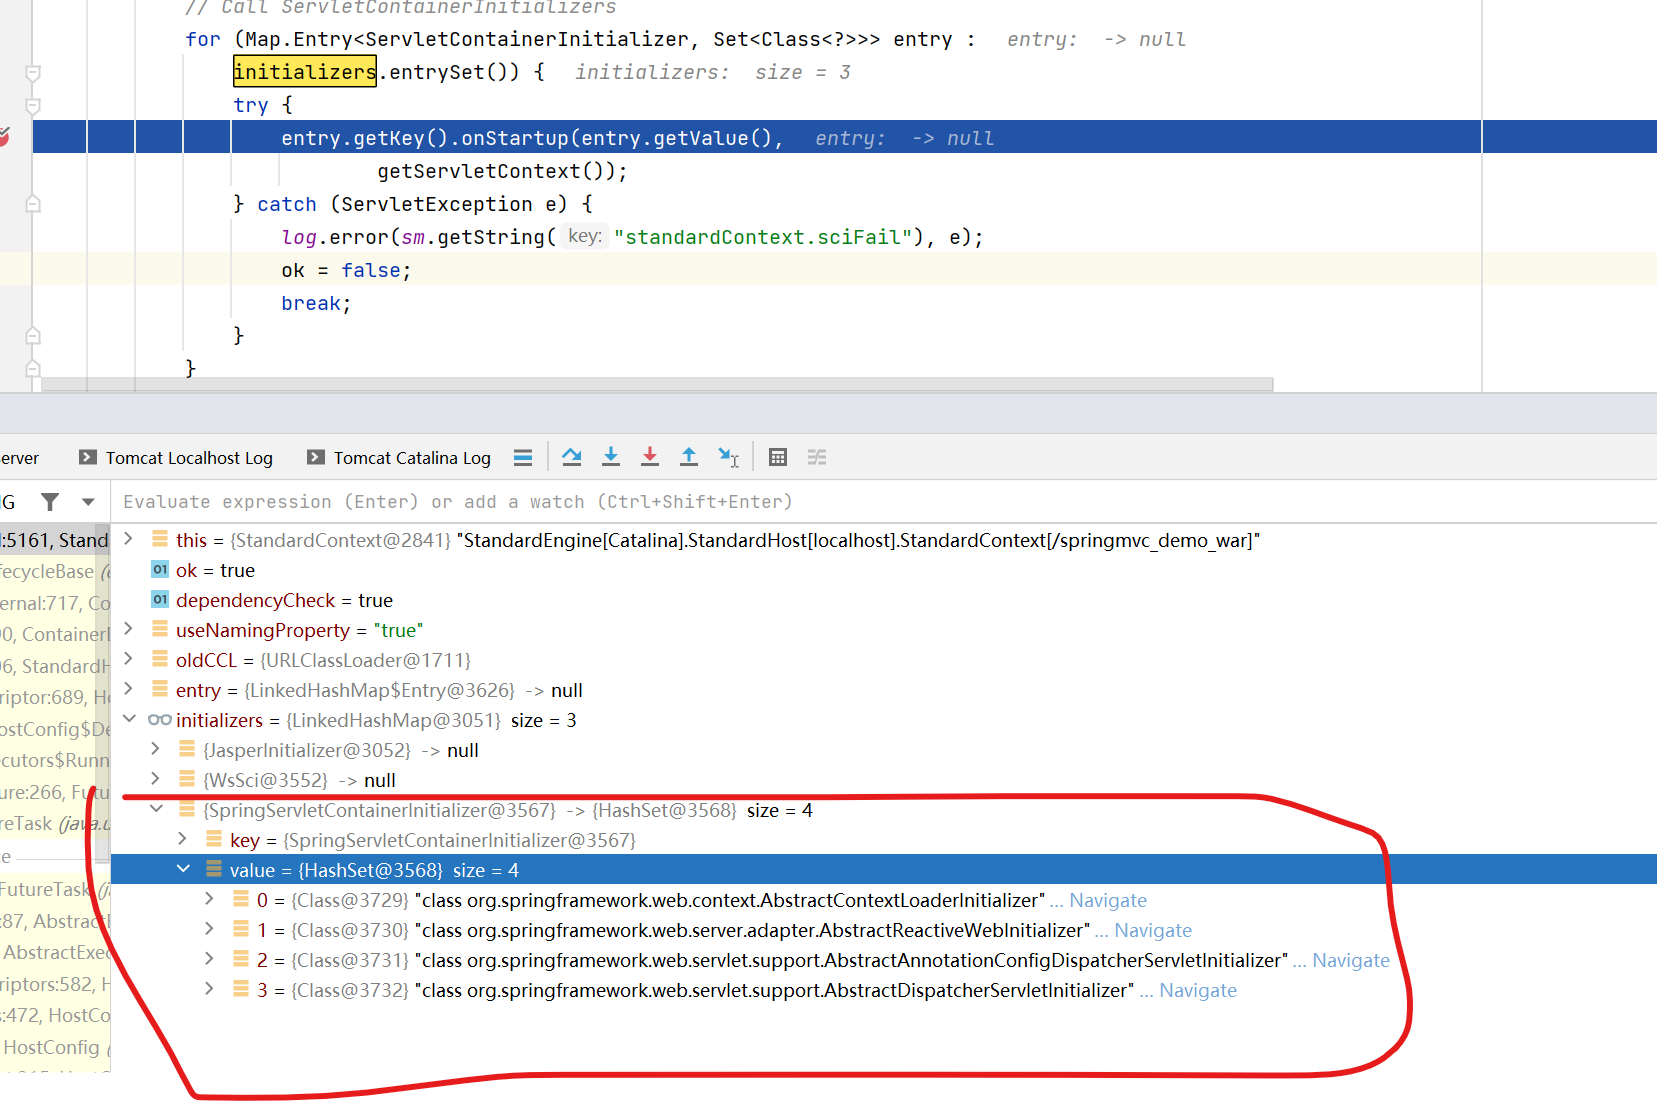Click the Step Into debugger icon
Screen dimensions: 1657x1103
(x=611, y=457)
